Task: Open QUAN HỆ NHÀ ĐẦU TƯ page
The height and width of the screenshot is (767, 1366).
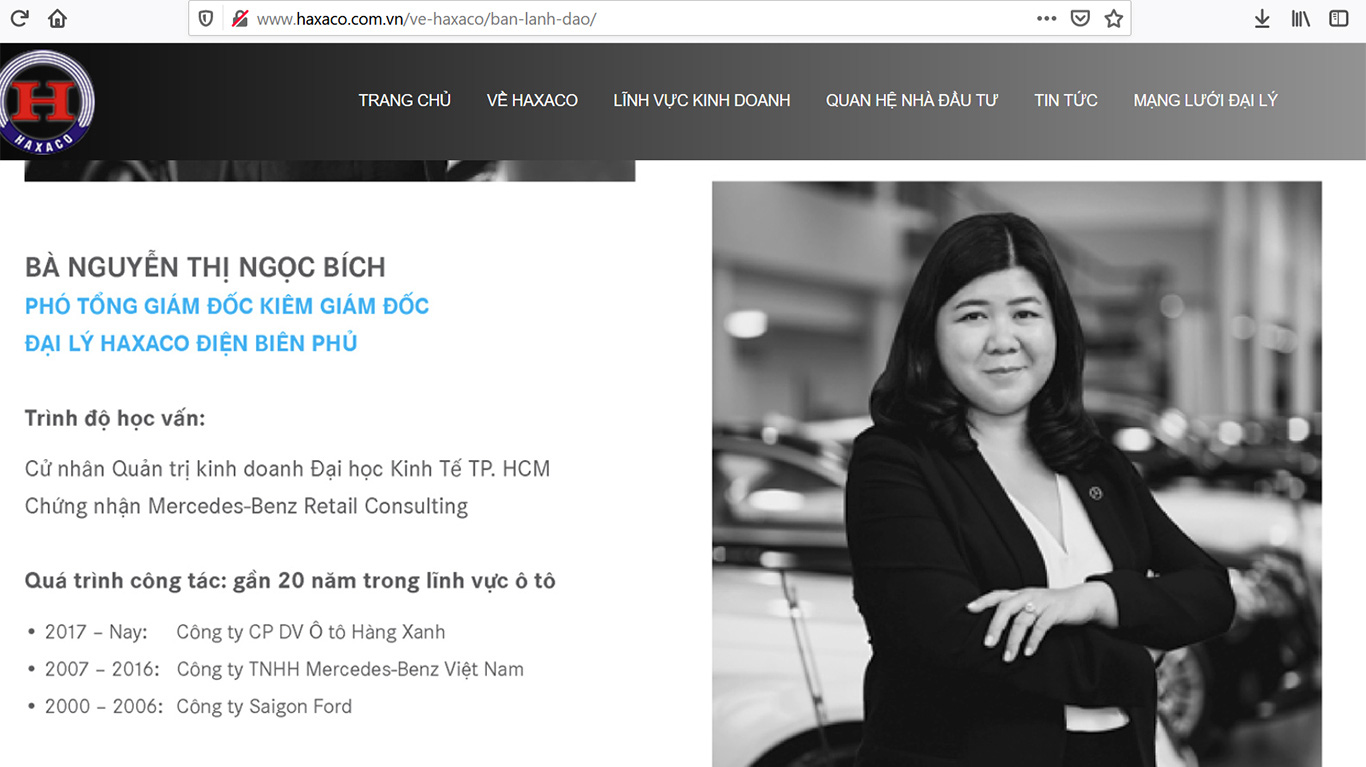Action: [x=911, y=100]
